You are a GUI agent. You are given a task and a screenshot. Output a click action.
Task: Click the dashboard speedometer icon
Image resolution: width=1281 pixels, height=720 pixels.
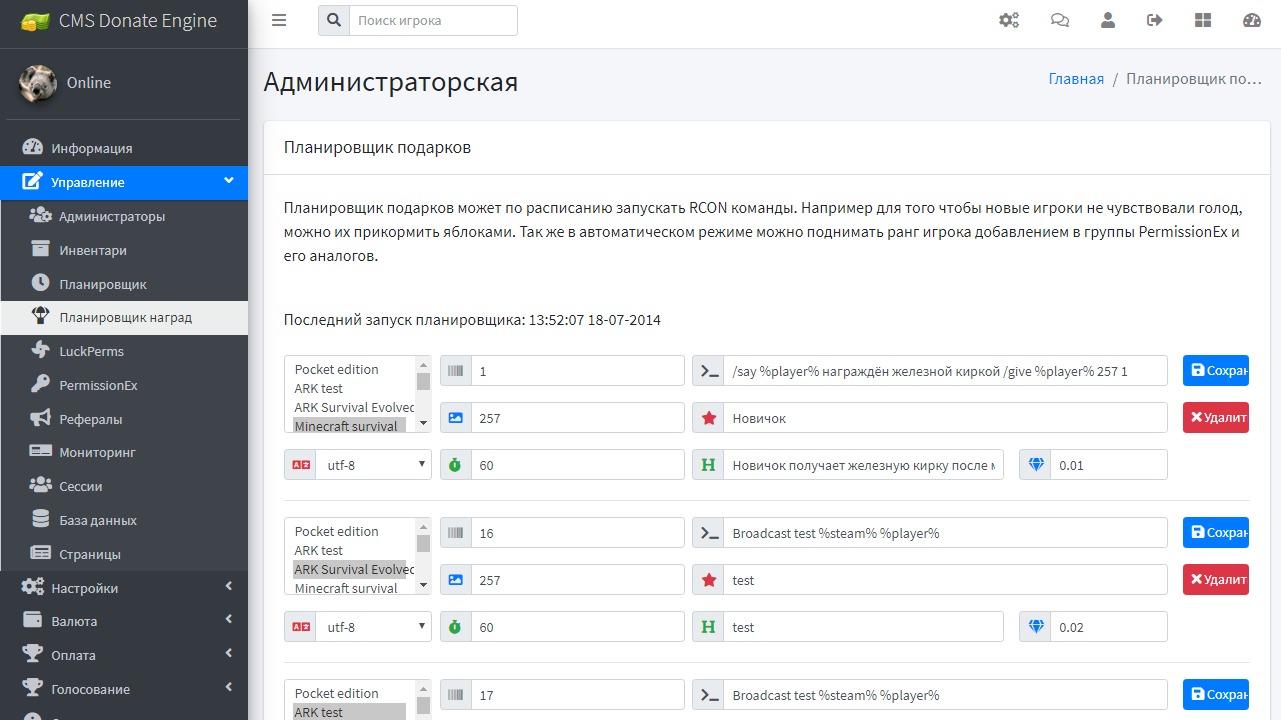[1252, 20]
